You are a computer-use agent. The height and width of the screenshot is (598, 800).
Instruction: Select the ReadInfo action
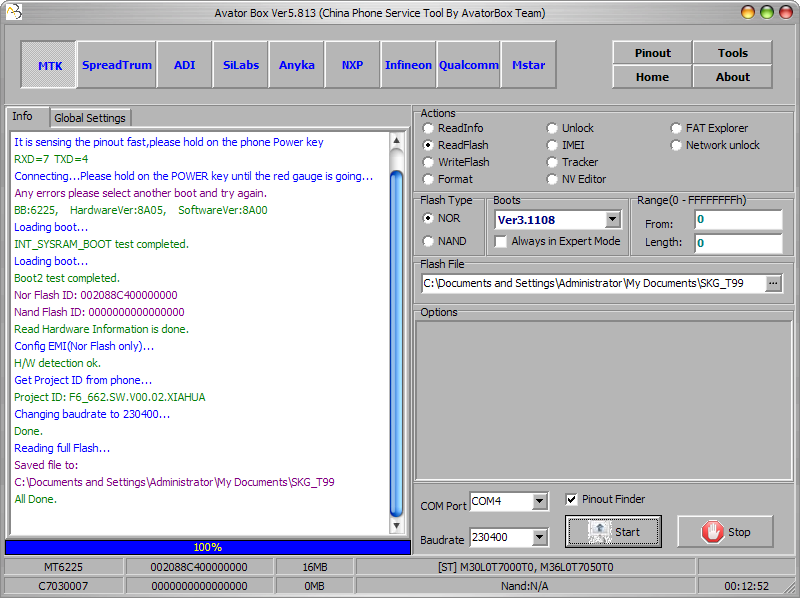click(454, 128)
